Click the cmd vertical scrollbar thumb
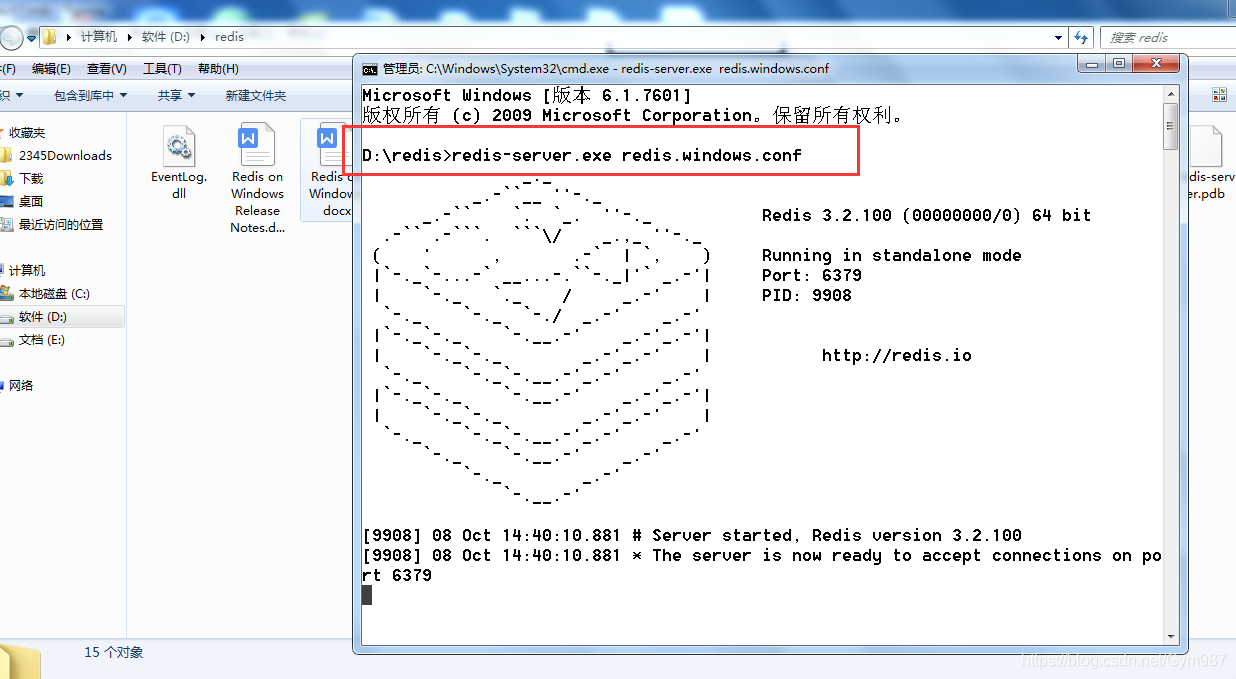 pos(1171,126)
